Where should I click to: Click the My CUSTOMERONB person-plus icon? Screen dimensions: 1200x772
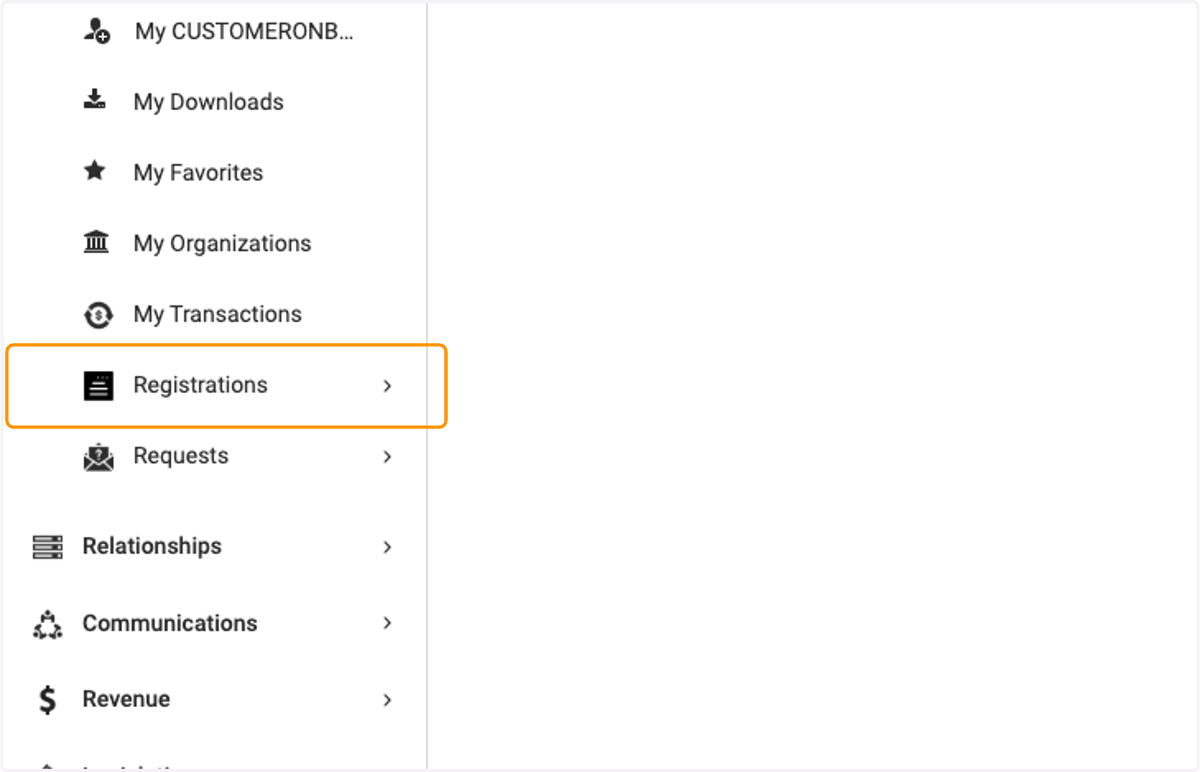tap(96, 31)
